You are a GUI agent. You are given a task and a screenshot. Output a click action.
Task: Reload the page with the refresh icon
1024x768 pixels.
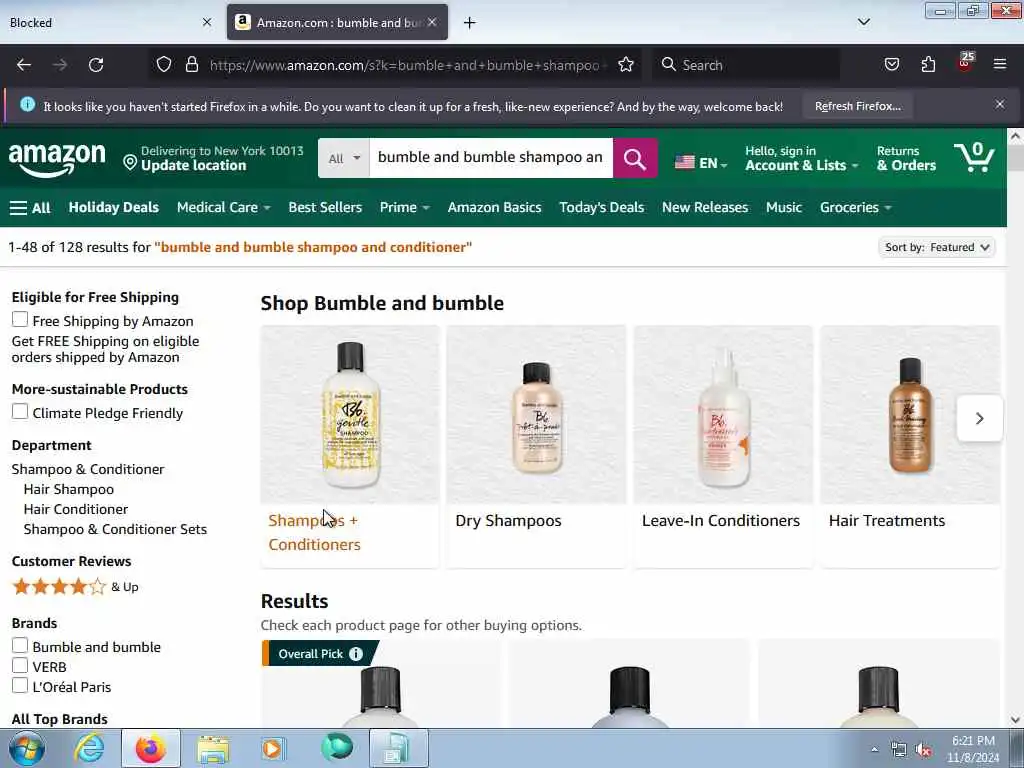point(96,65)
